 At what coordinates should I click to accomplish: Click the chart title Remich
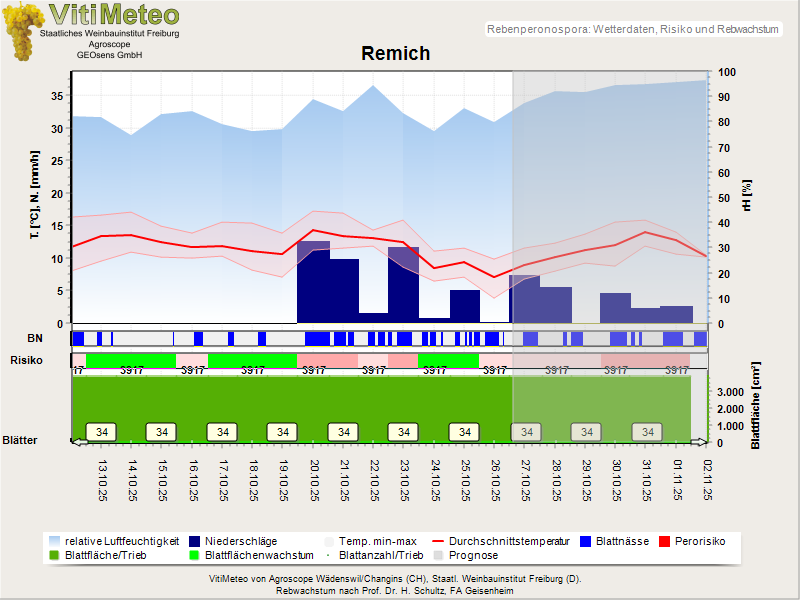pos(395,54)
